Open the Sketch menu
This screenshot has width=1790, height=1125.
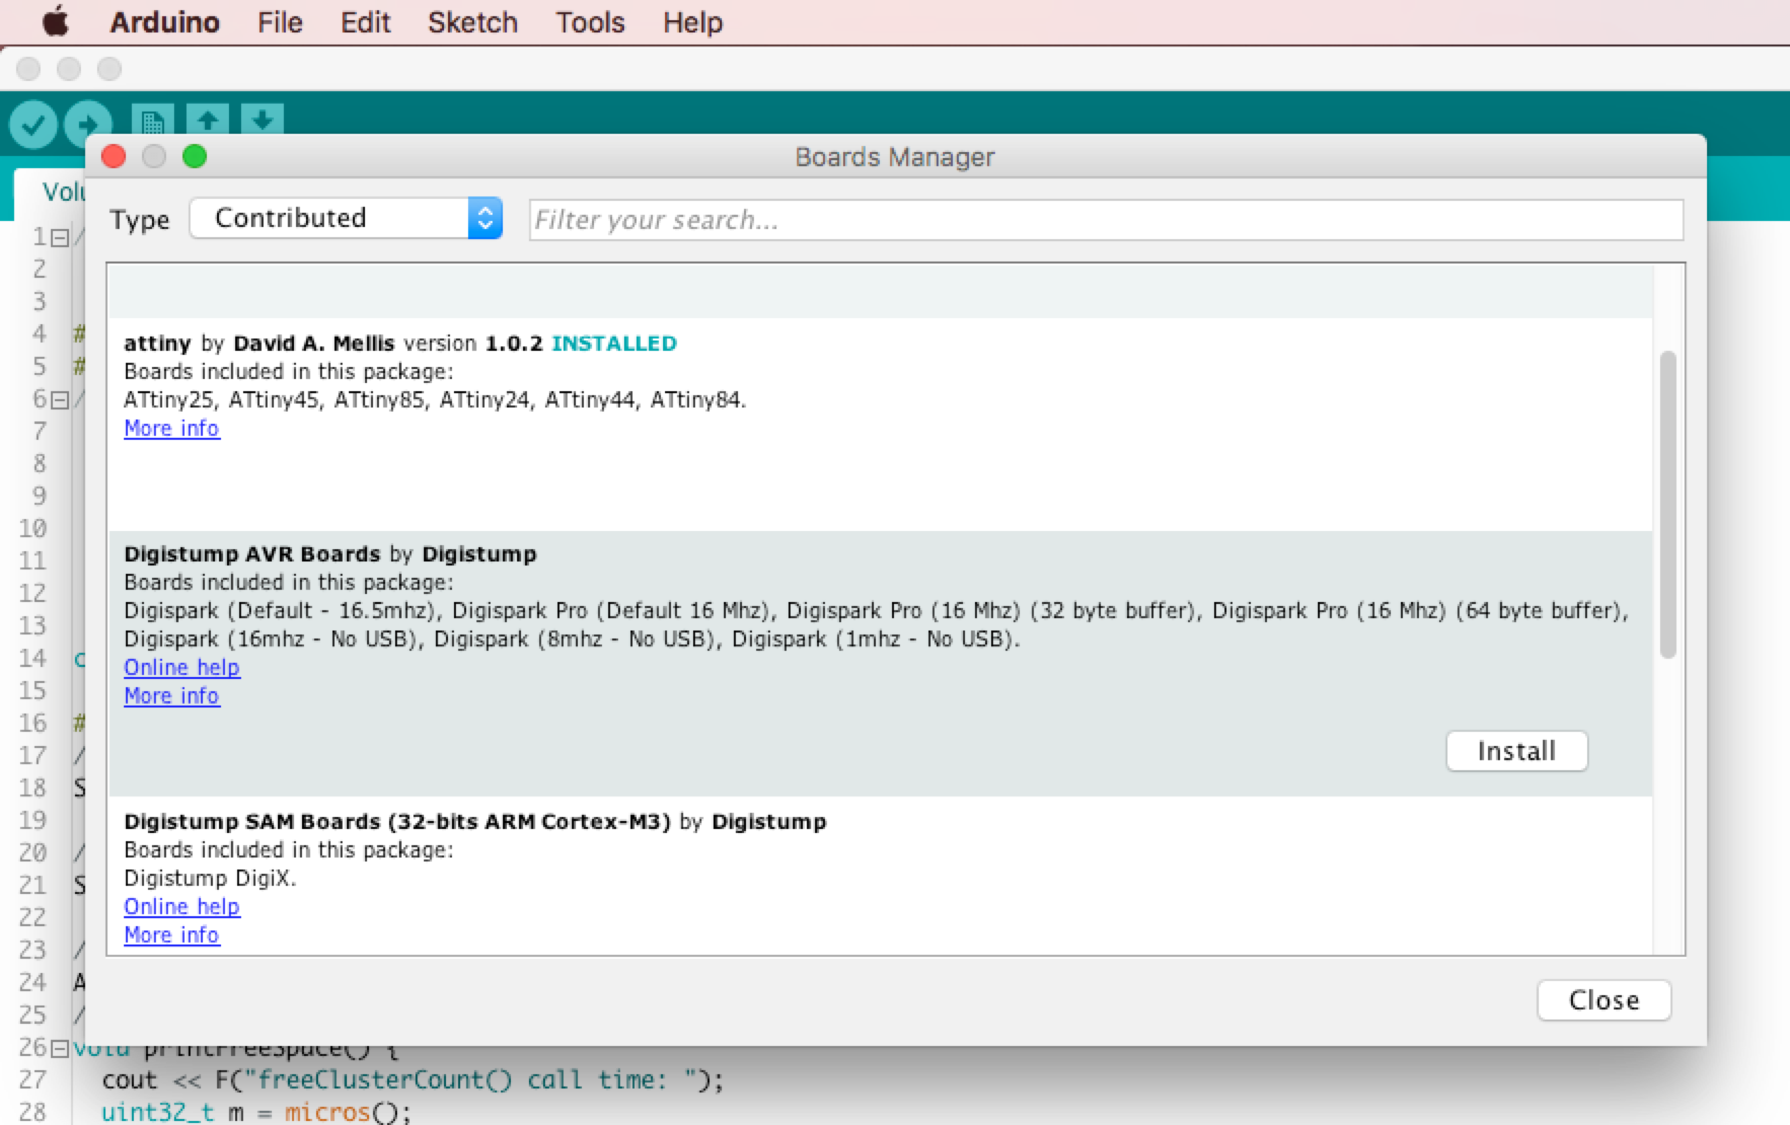click(x=473, y=22)
